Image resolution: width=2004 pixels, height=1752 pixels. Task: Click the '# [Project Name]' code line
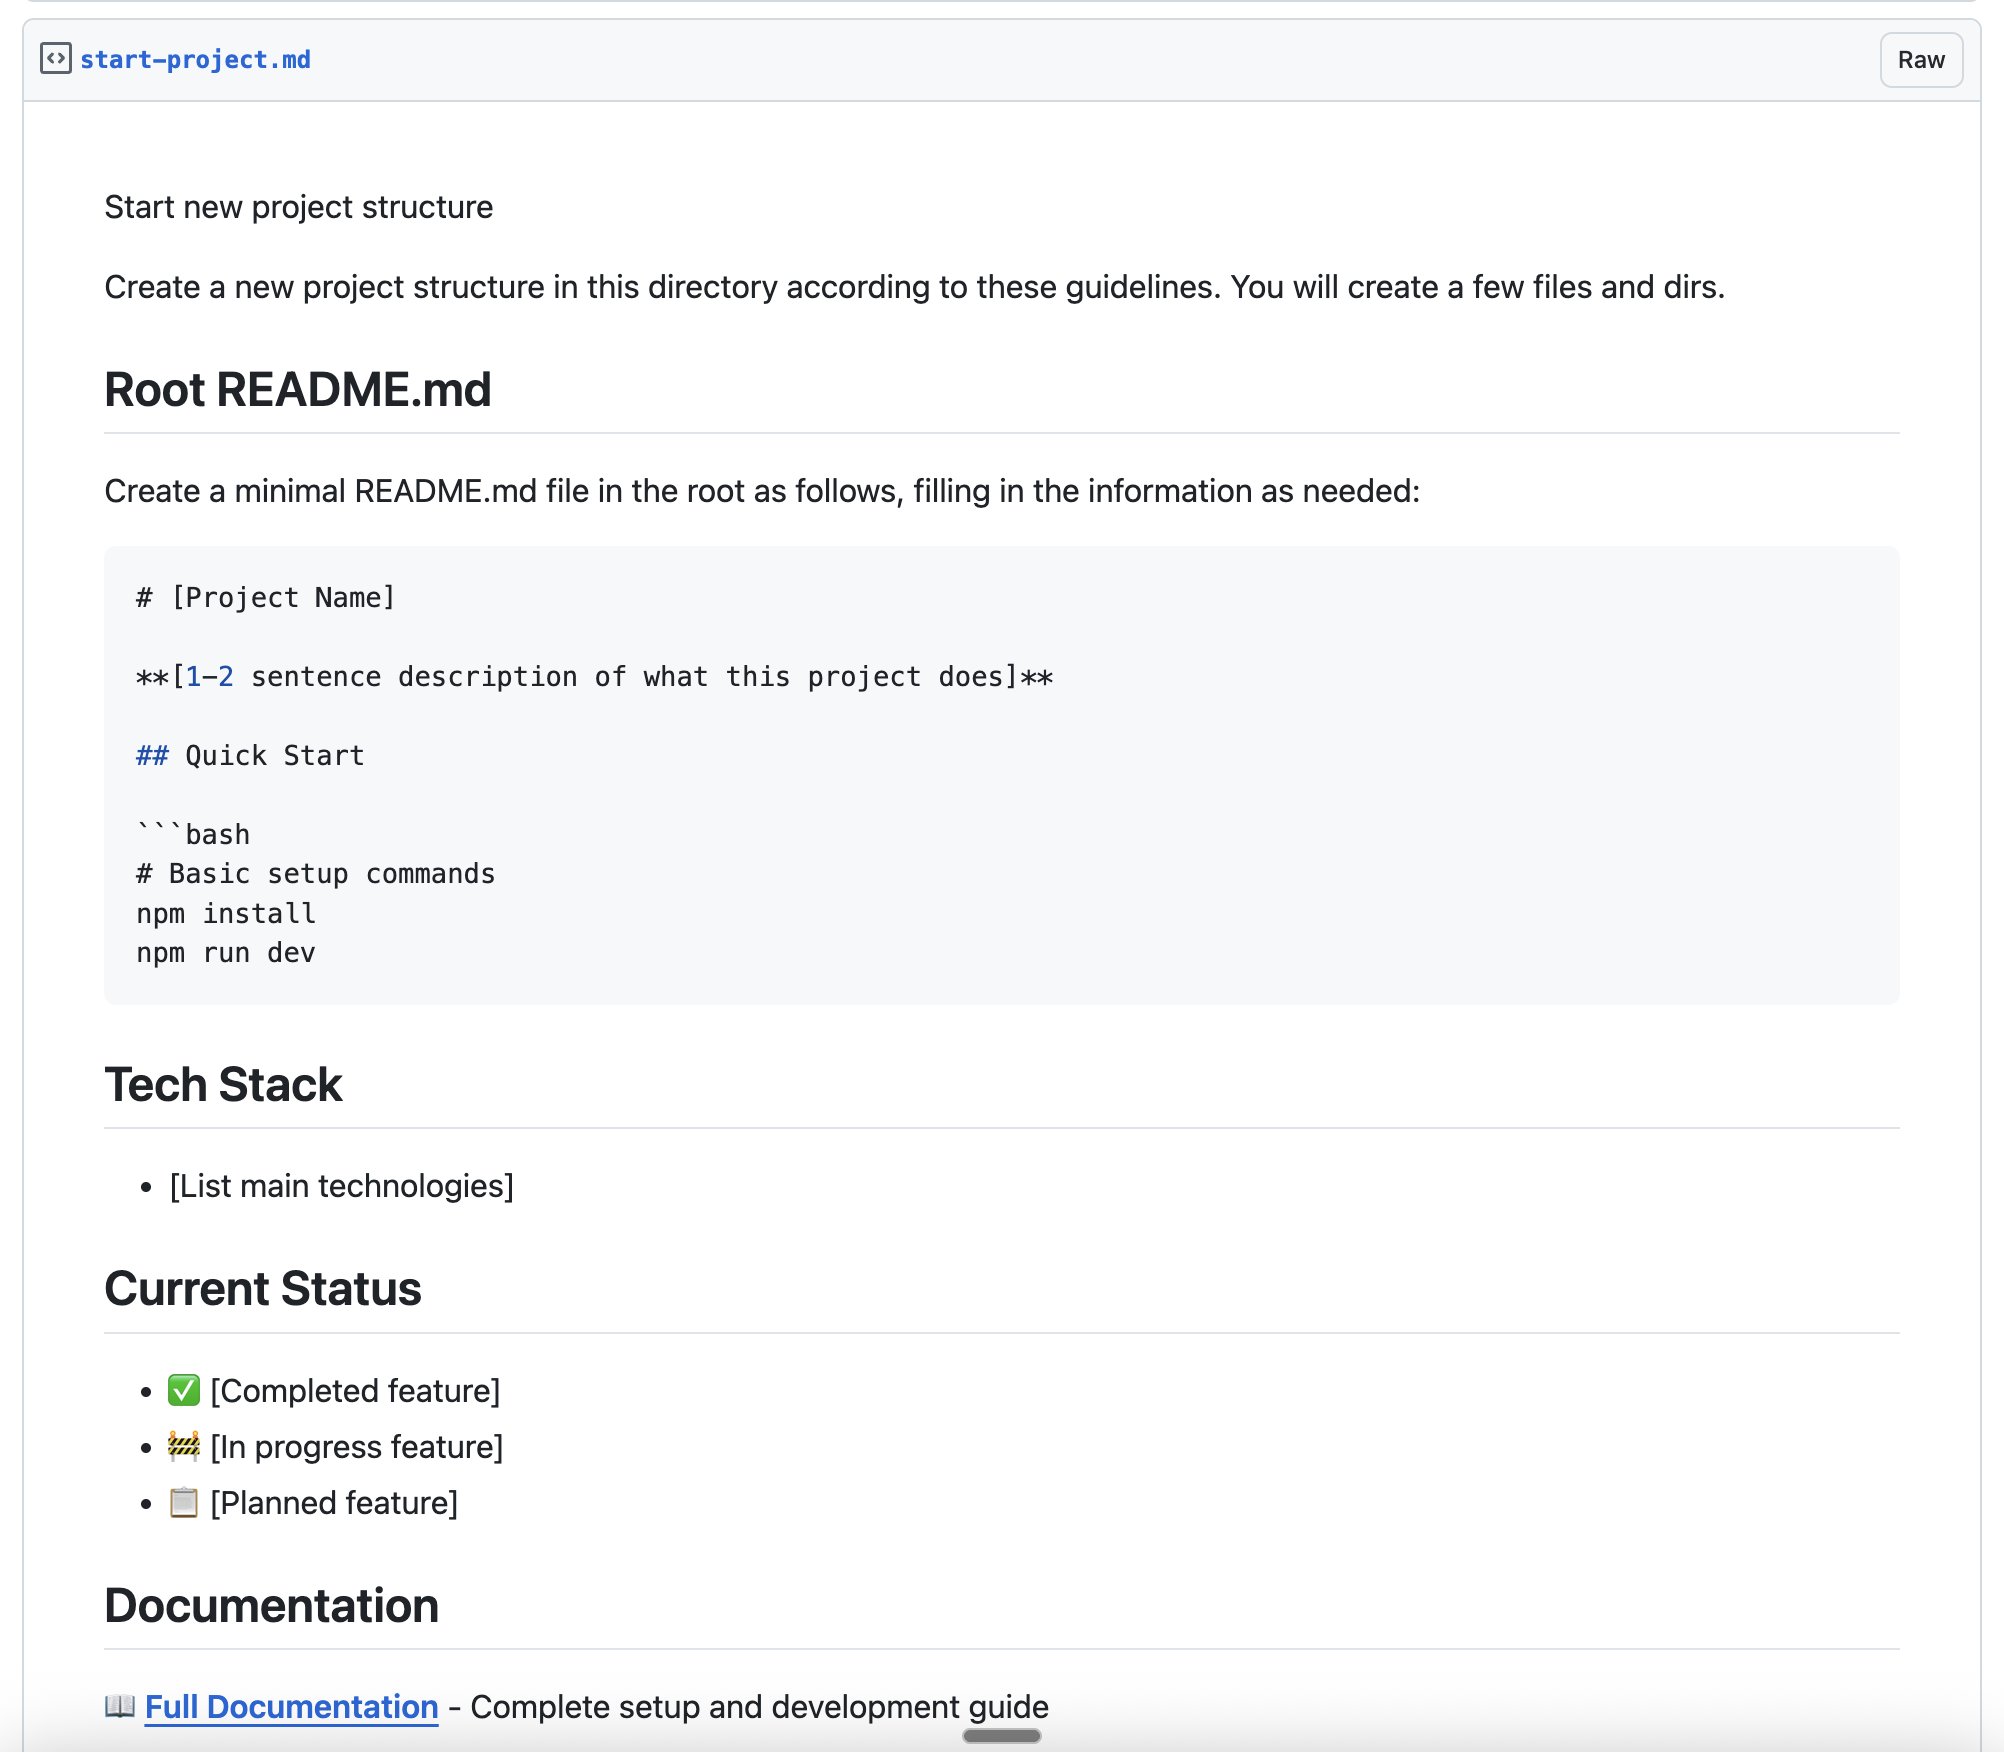point(266,597)
